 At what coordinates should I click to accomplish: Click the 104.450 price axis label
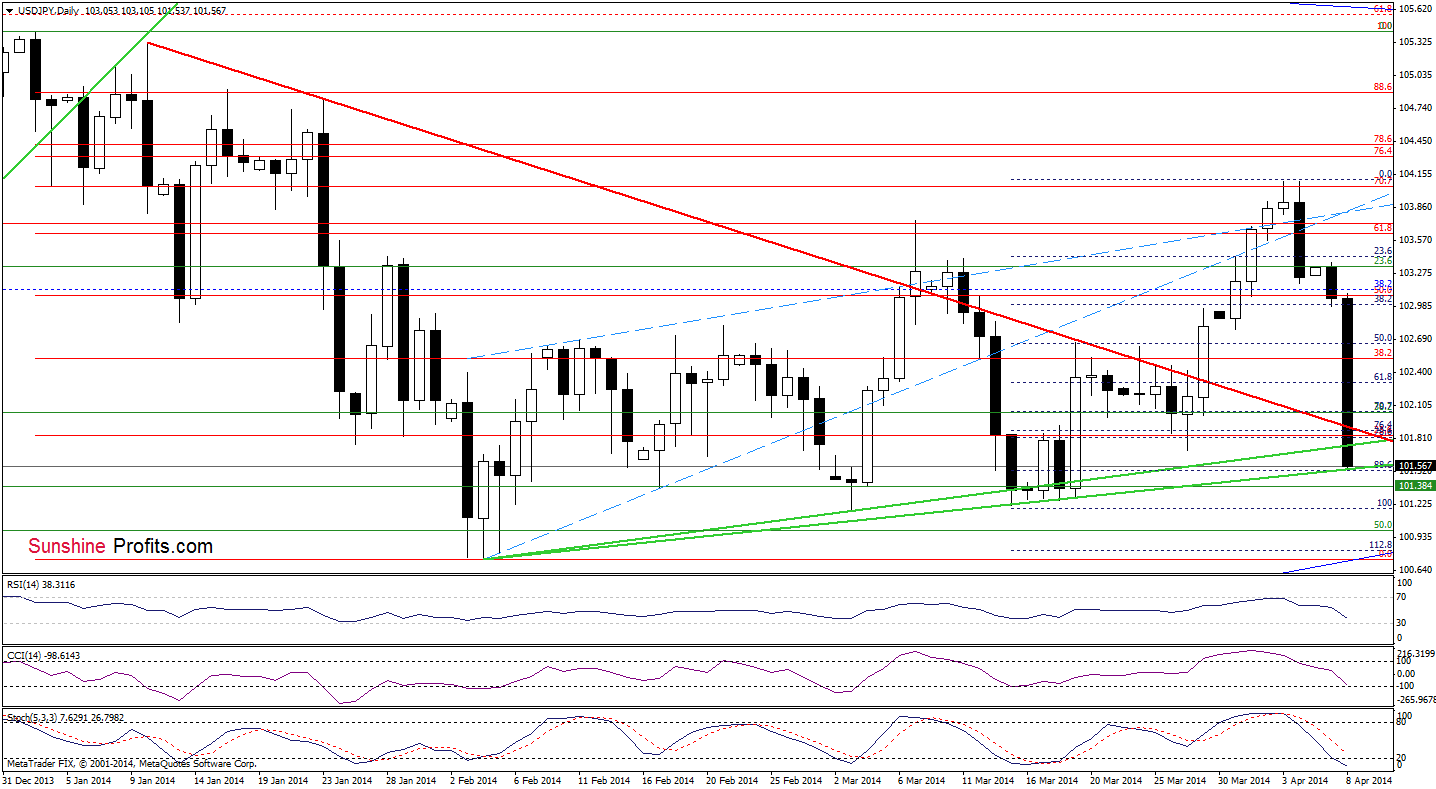[x=1416, y=141]
